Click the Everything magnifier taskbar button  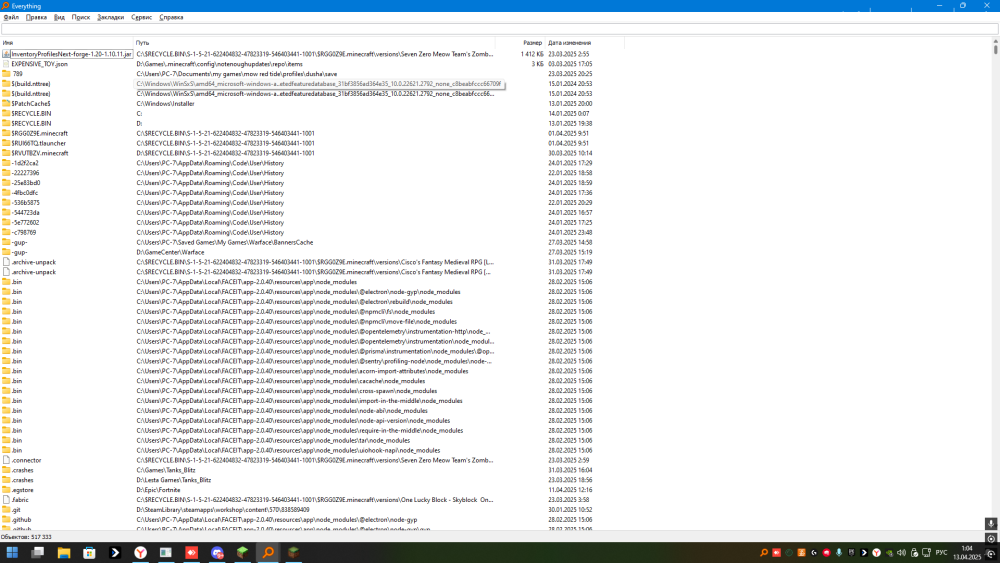(x=268, y=552)
